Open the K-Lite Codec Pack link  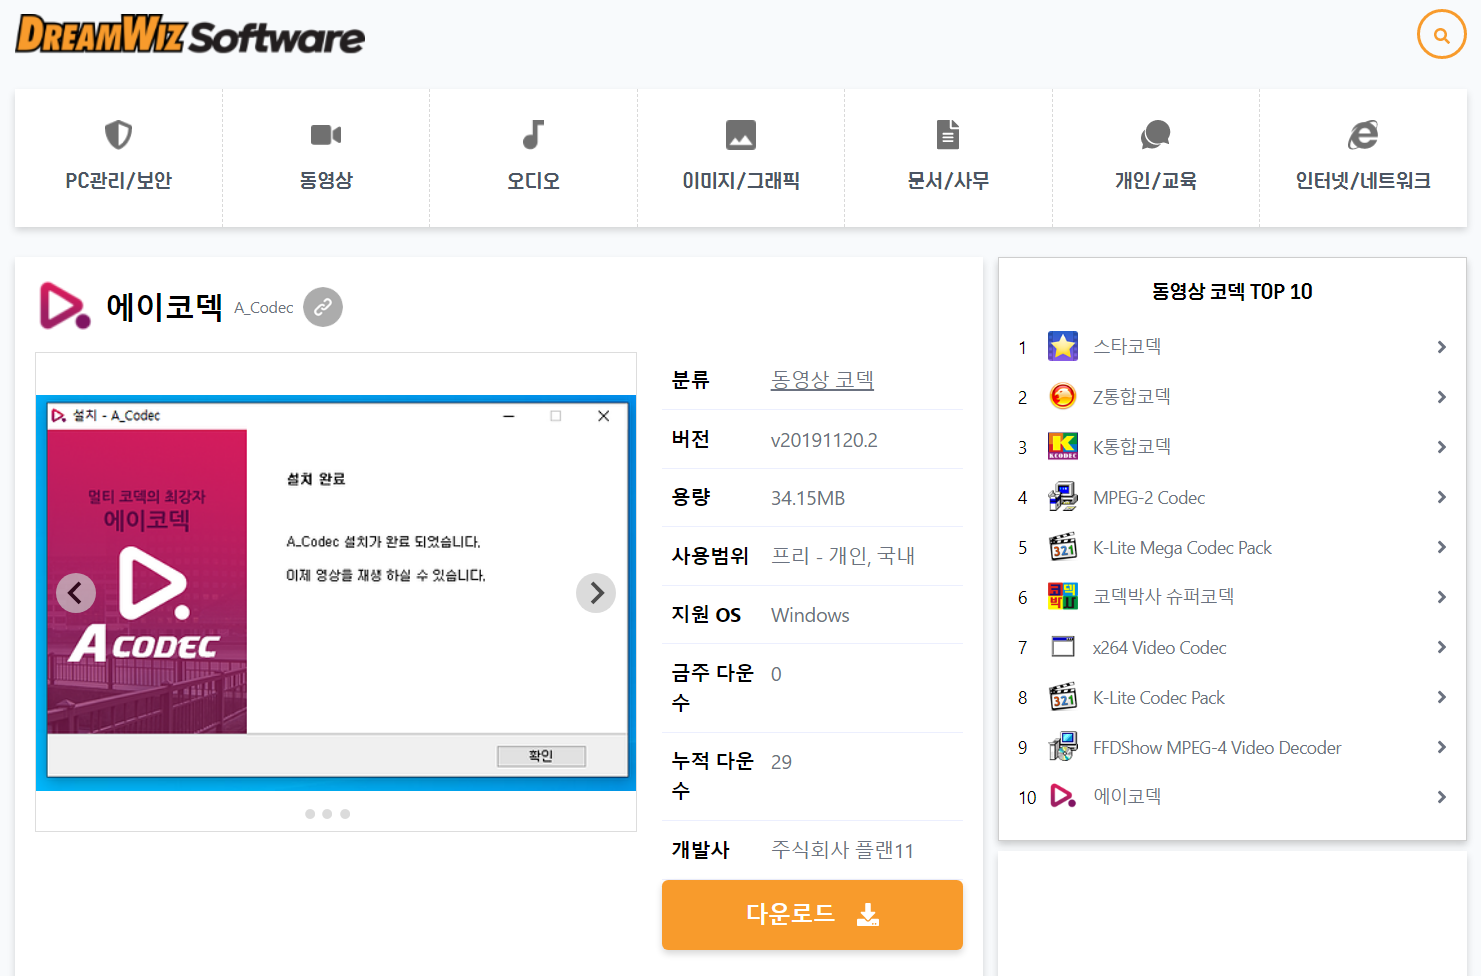[x=1158, y=697]
